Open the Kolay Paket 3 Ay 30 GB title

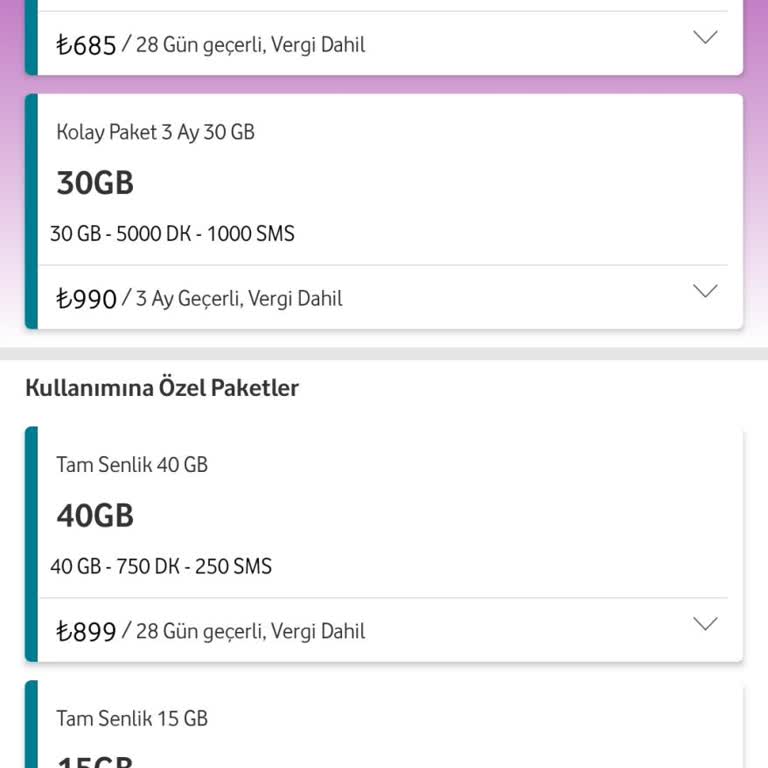(x=155, y=132)
